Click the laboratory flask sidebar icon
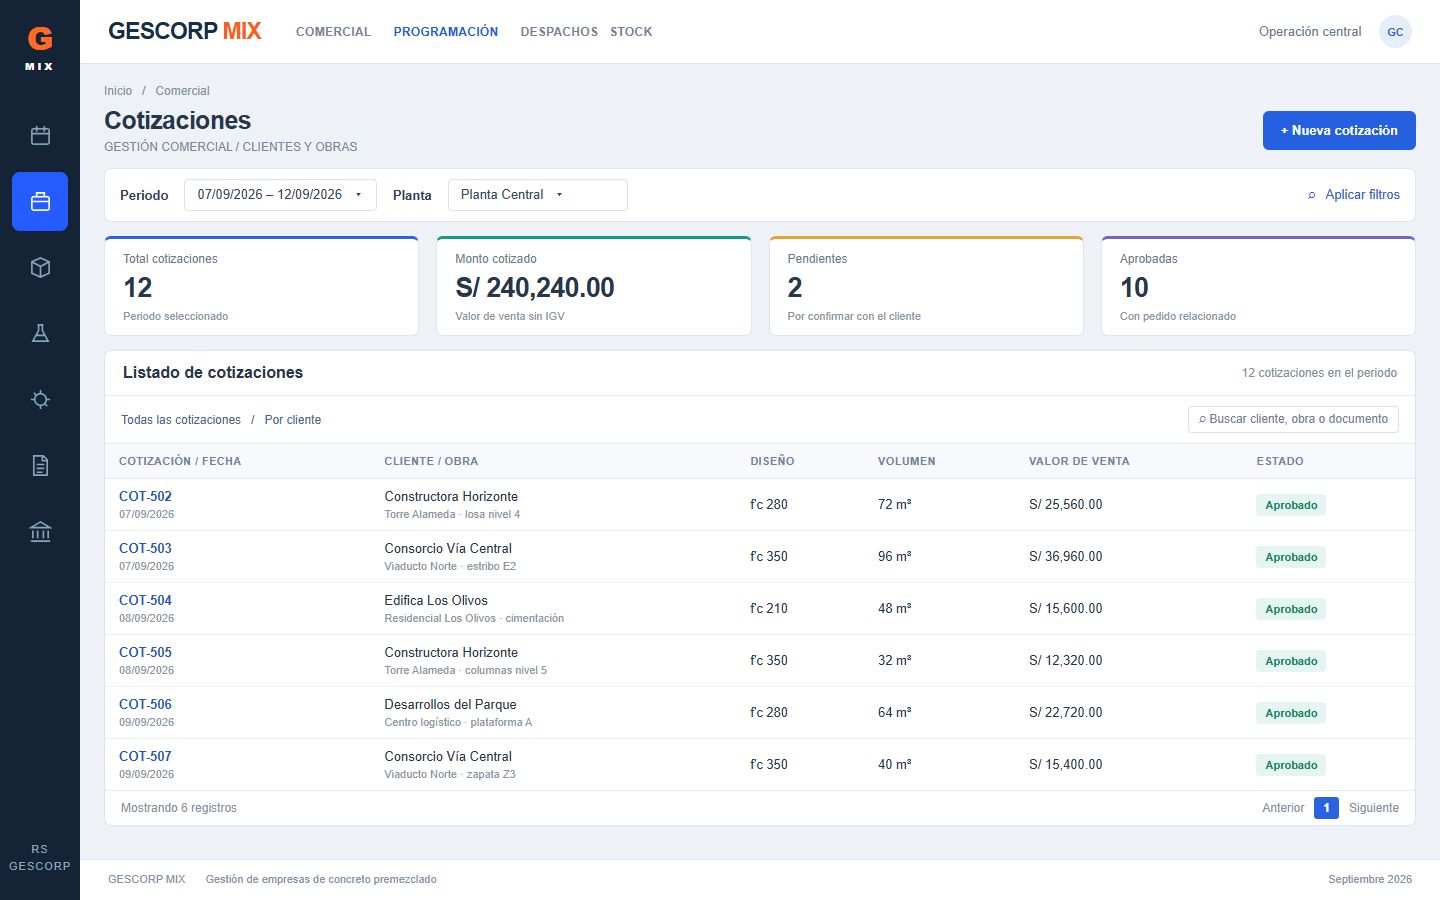The height and width of the screenshot is (900, 1440). 40,333
